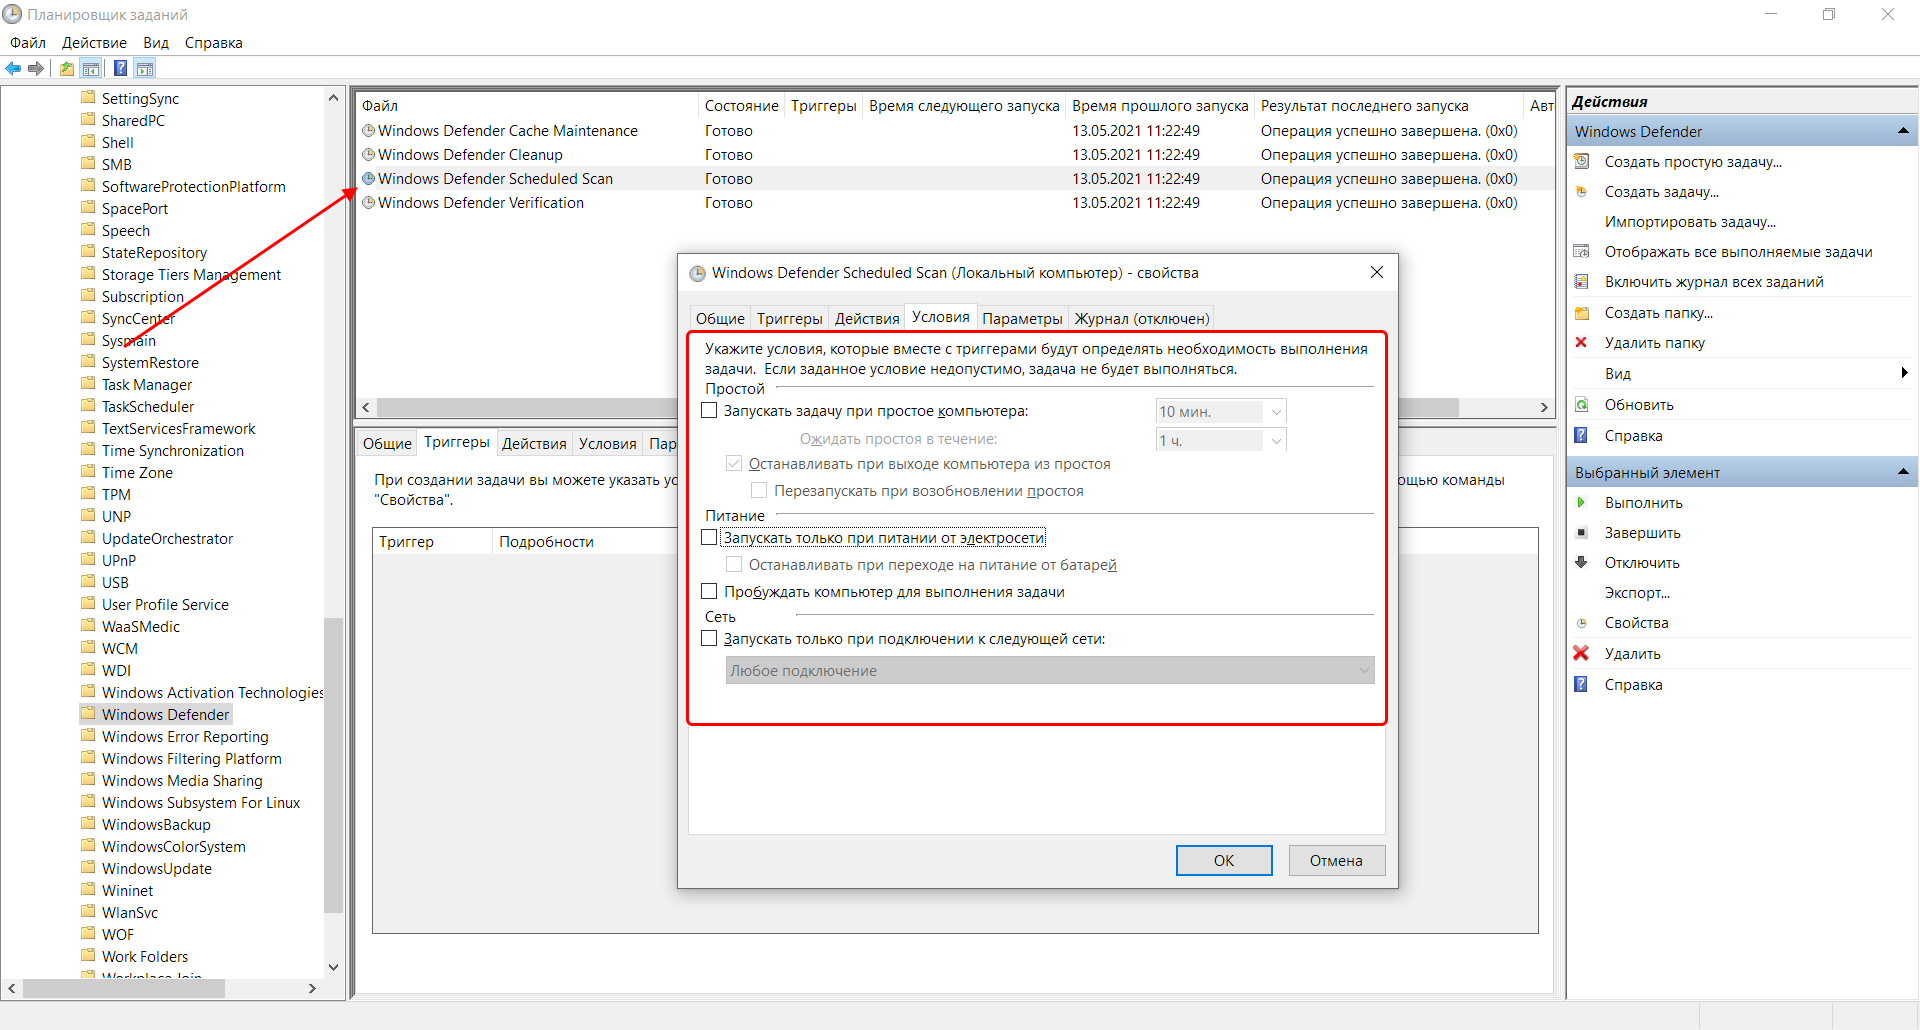Image resolution: width=1920 pixels, height=1030 pixels.
Task: Click the OK button in the properties dialog
Action: (1224, 860)
